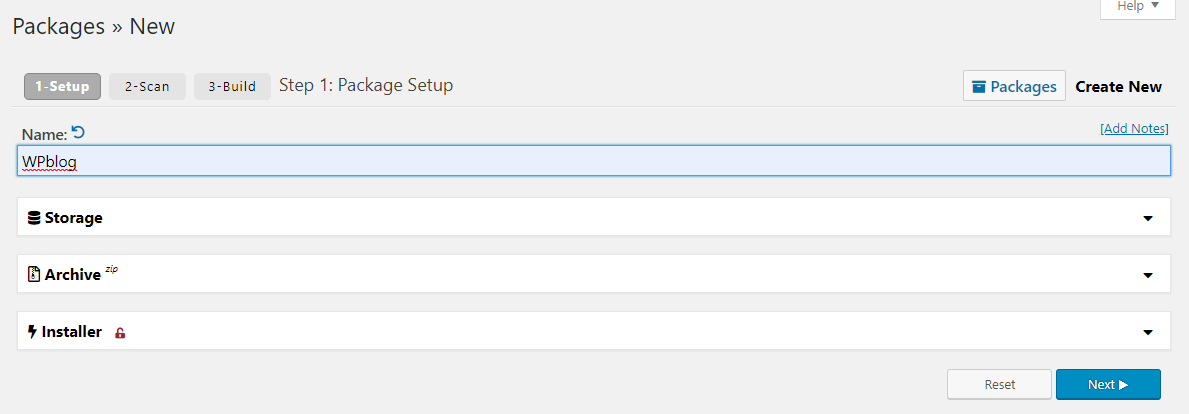This screenshot has height=414, width=1189.
Task: Click the Storage section header title
Action: (74, 218)
